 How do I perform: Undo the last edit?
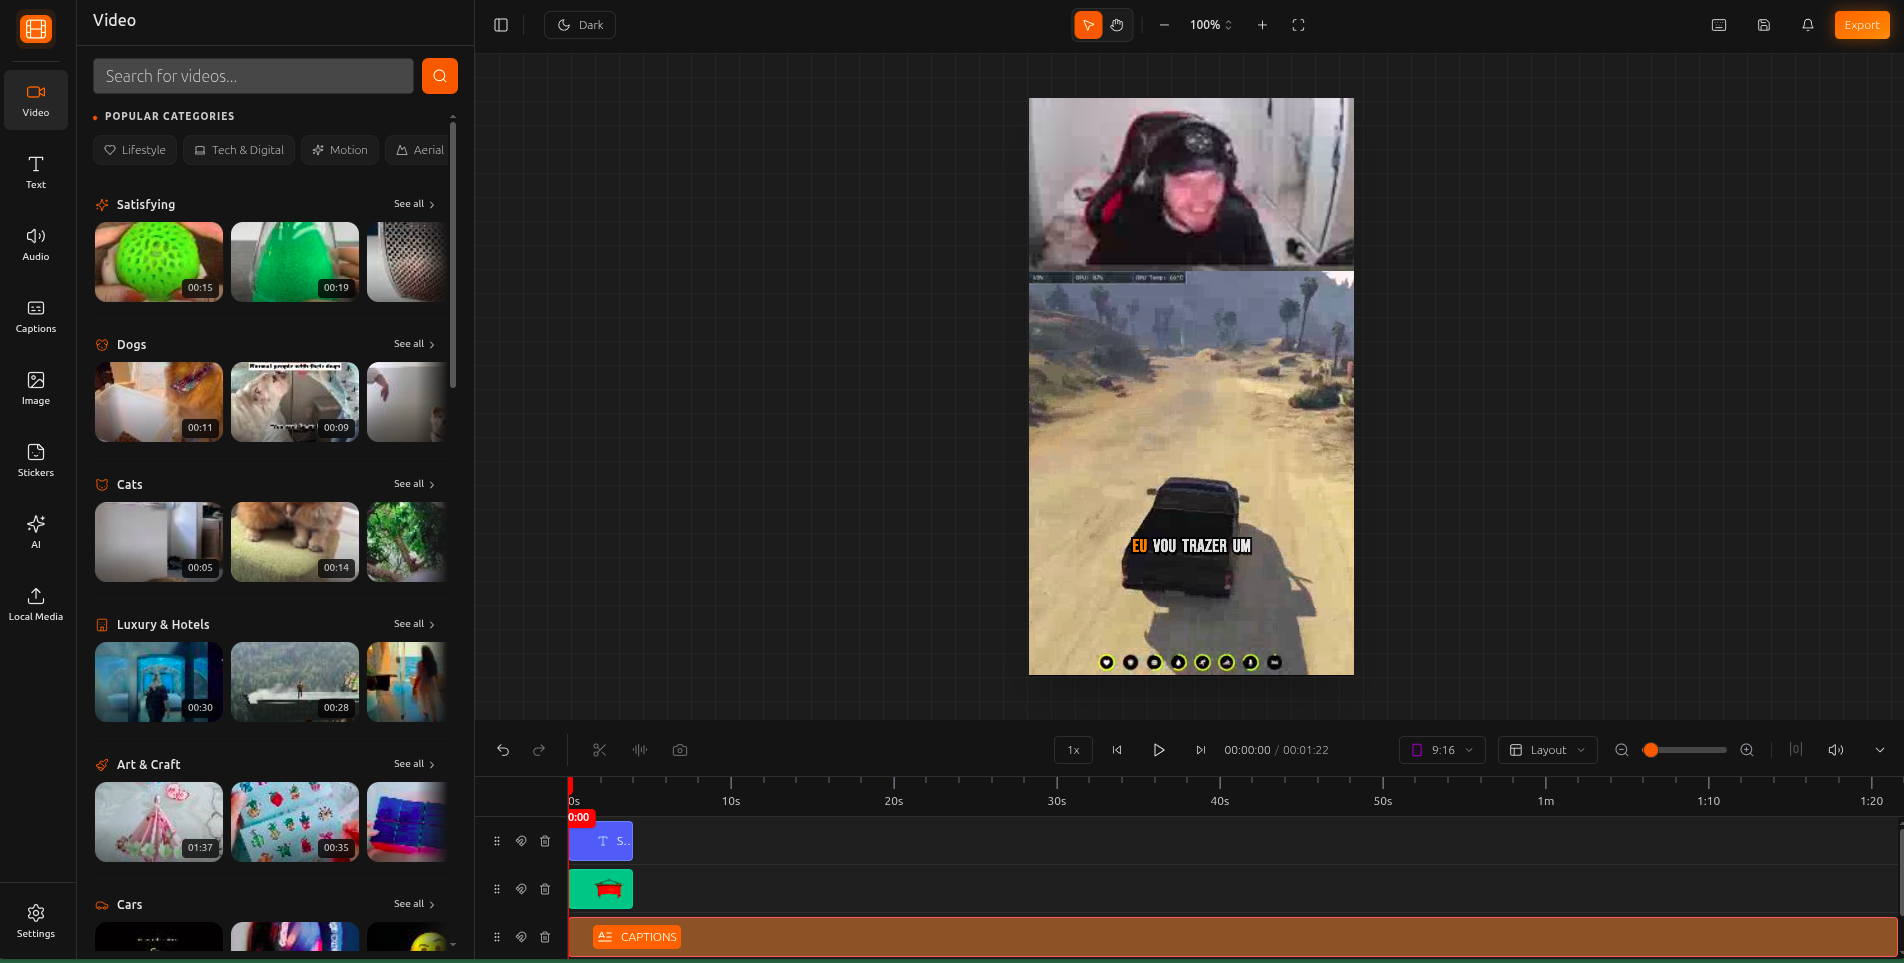point(503,750)
